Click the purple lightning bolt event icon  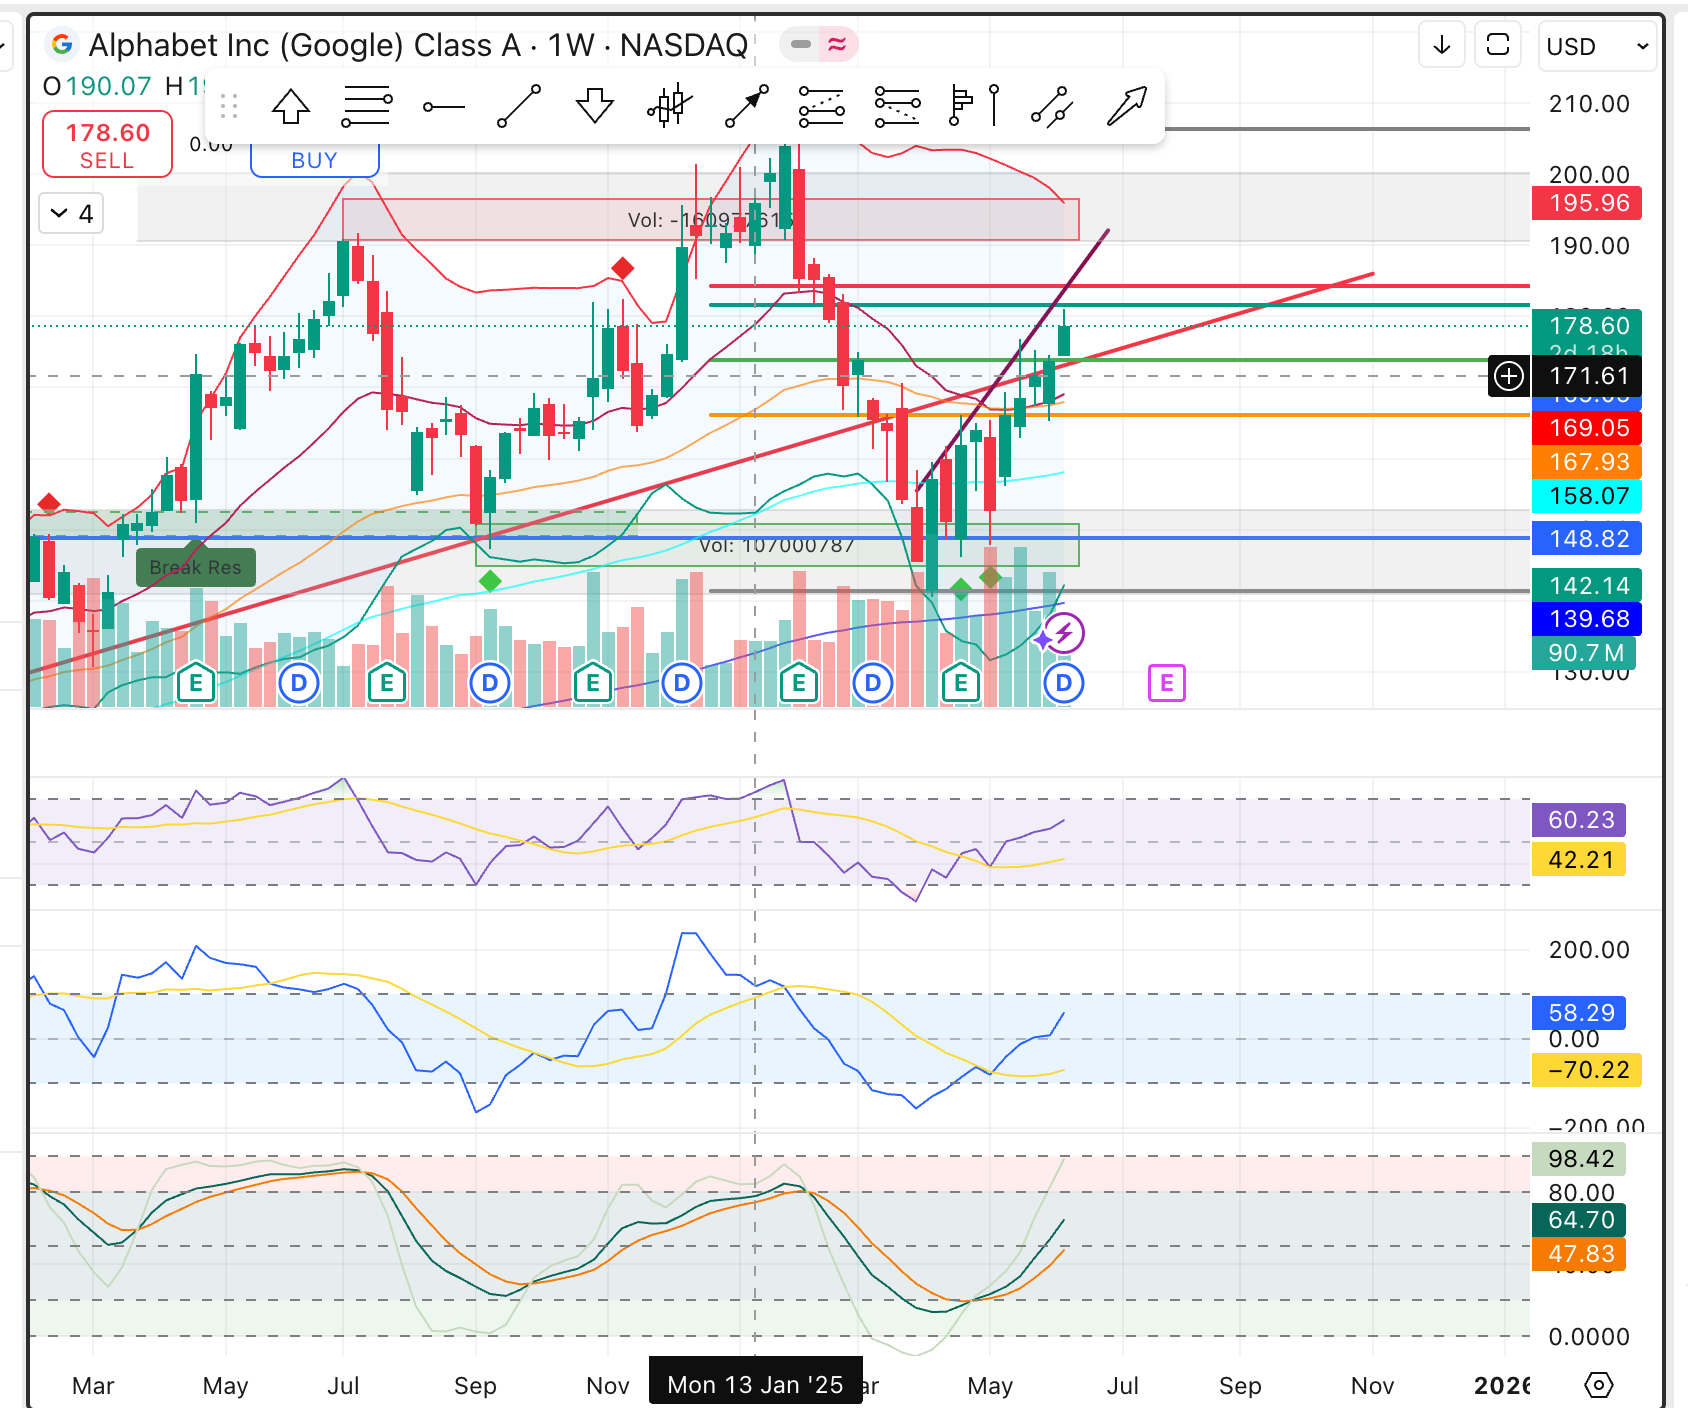tap(1064, 633)
